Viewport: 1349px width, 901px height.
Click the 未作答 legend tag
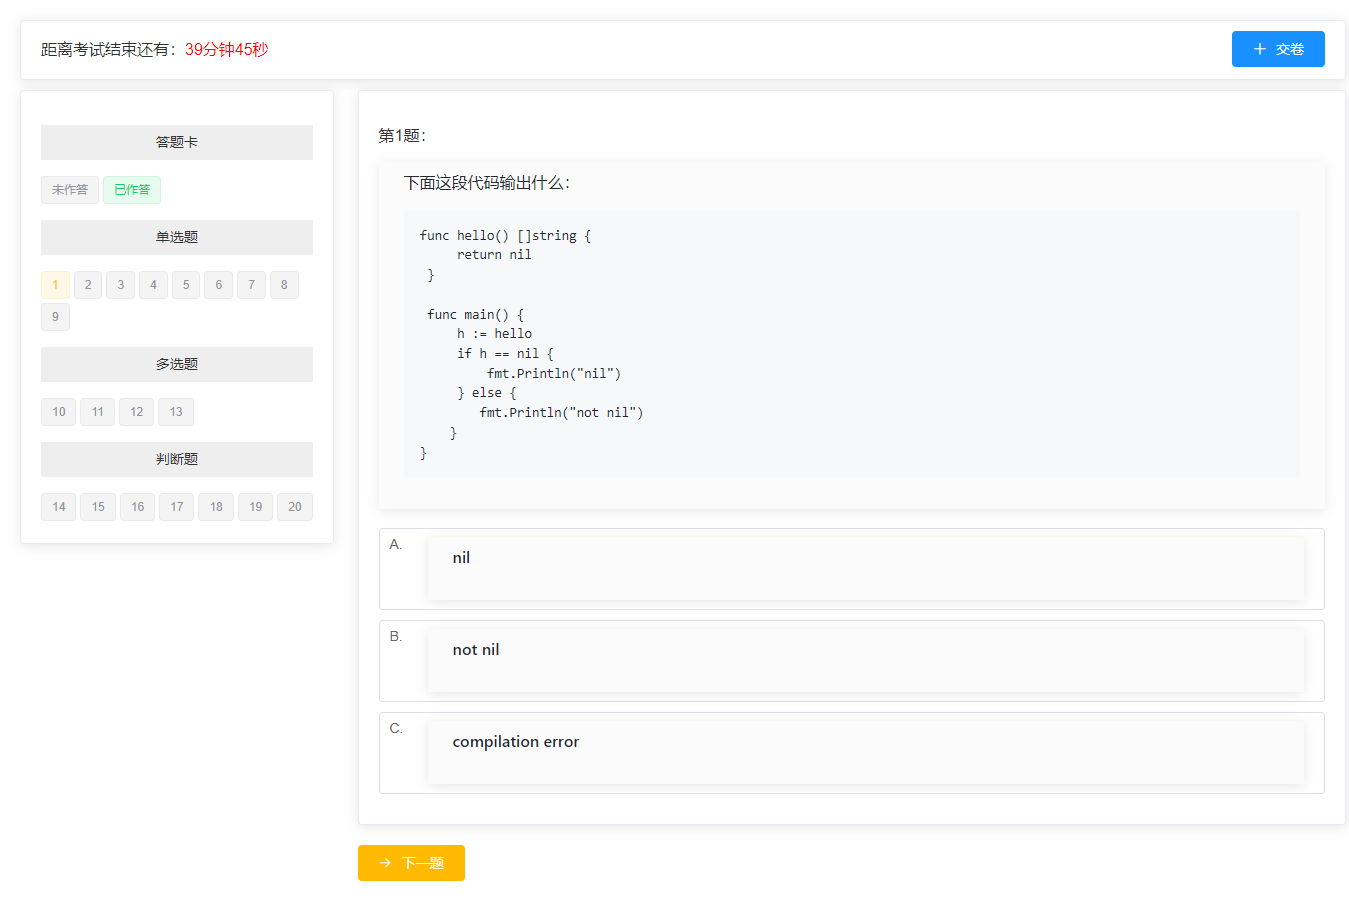coord(70,190)
